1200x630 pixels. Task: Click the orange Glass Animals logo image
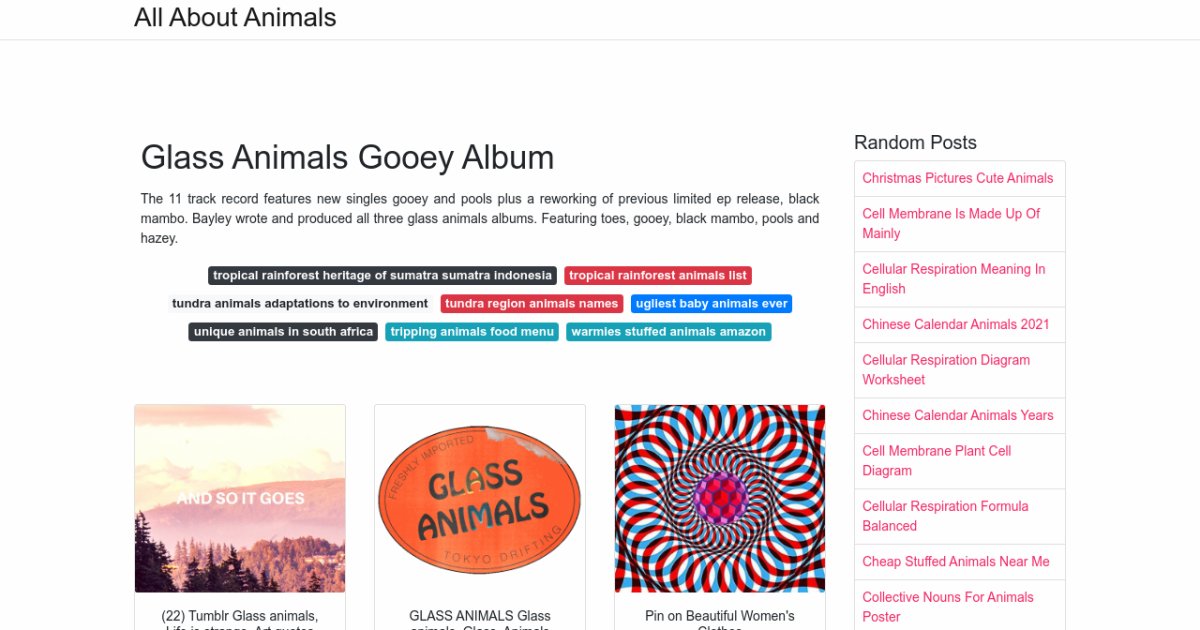[x=480, y=498]
